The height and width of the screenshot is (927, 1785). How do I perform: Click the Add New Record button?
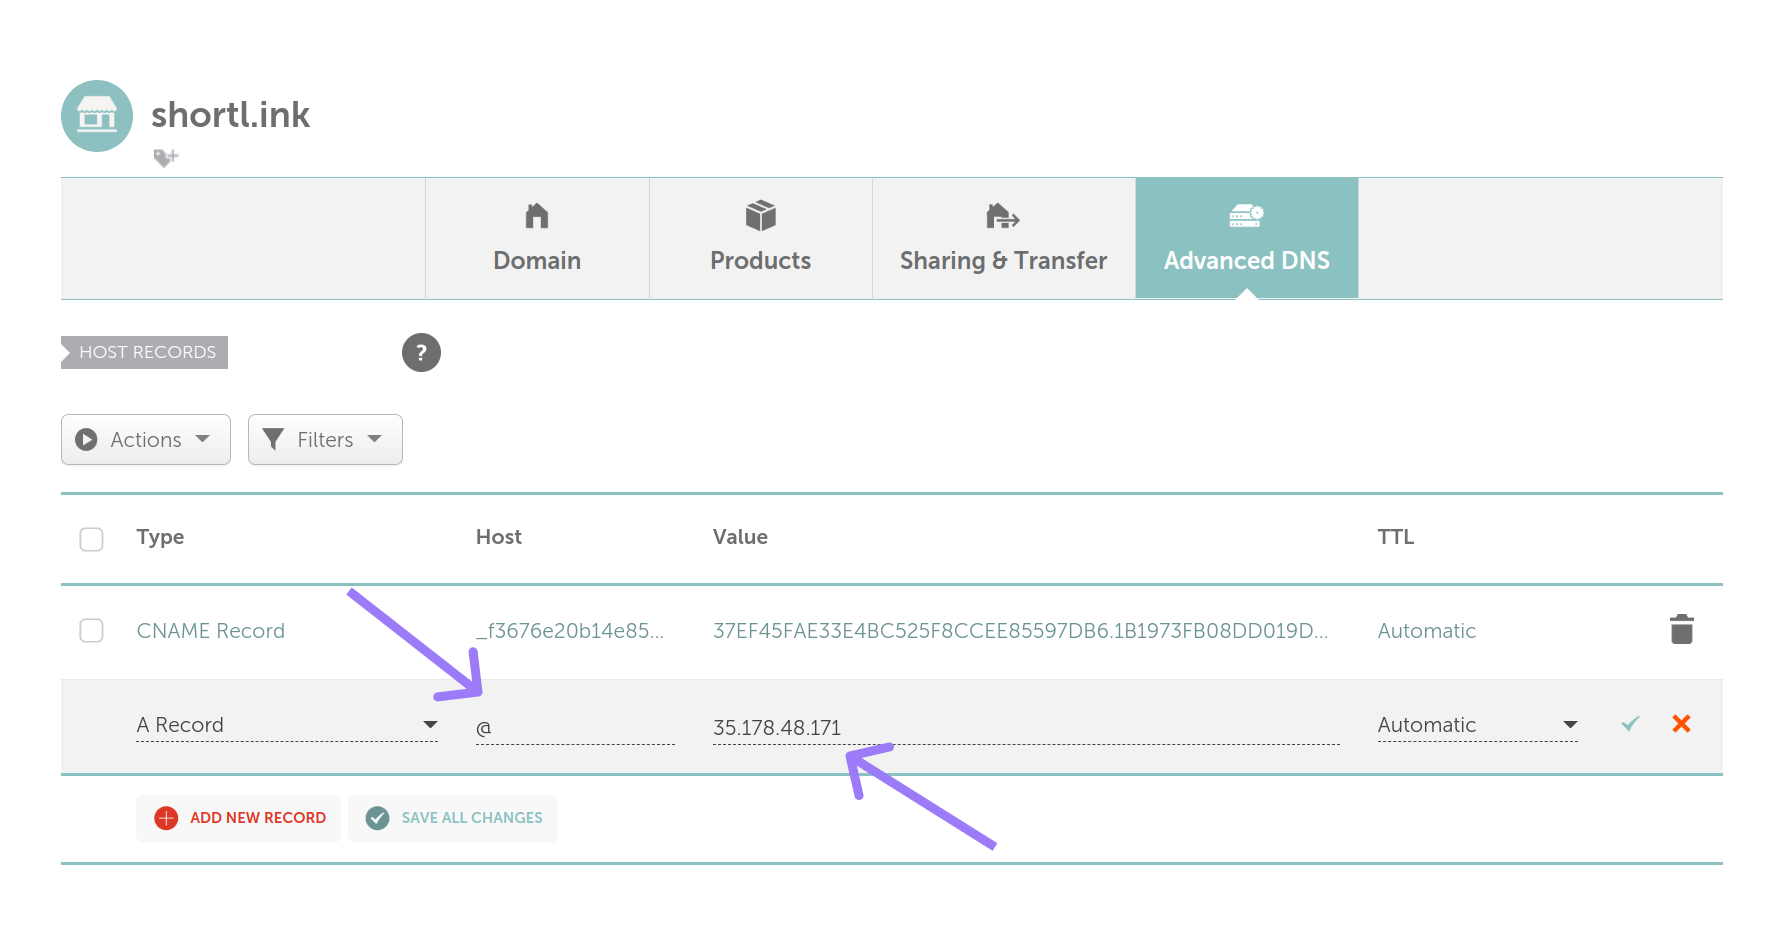(238, 818)
